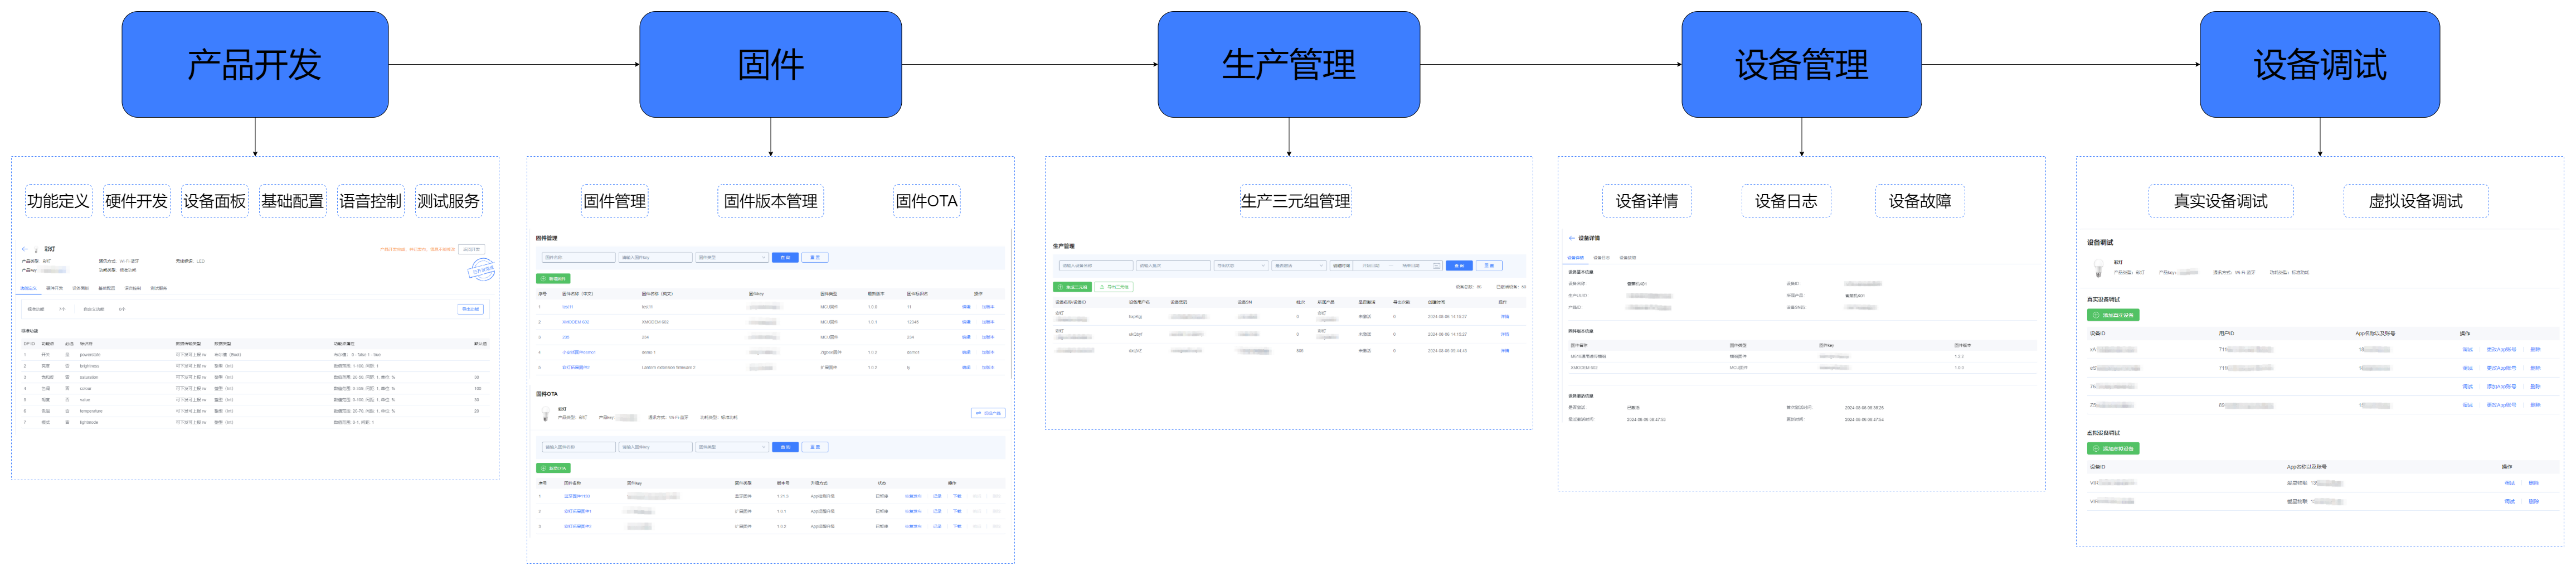Click the blue query button in 生产管理
Viewport: 2576px width, 575px height.
[x=1459, y=266]
